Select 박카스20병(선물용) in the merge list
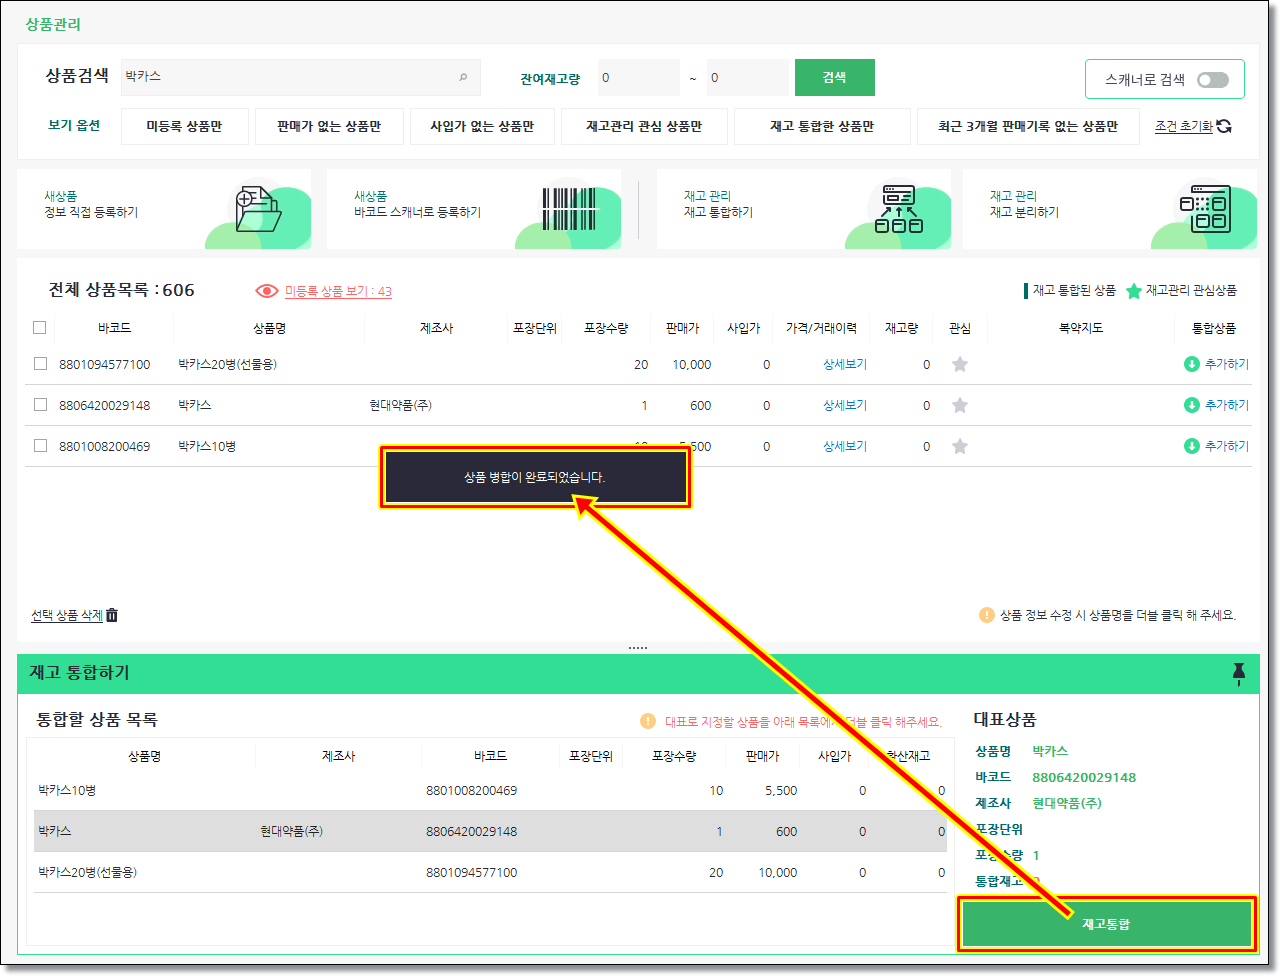The width and height of the screenshot is (1281, 977). [88, 872]
